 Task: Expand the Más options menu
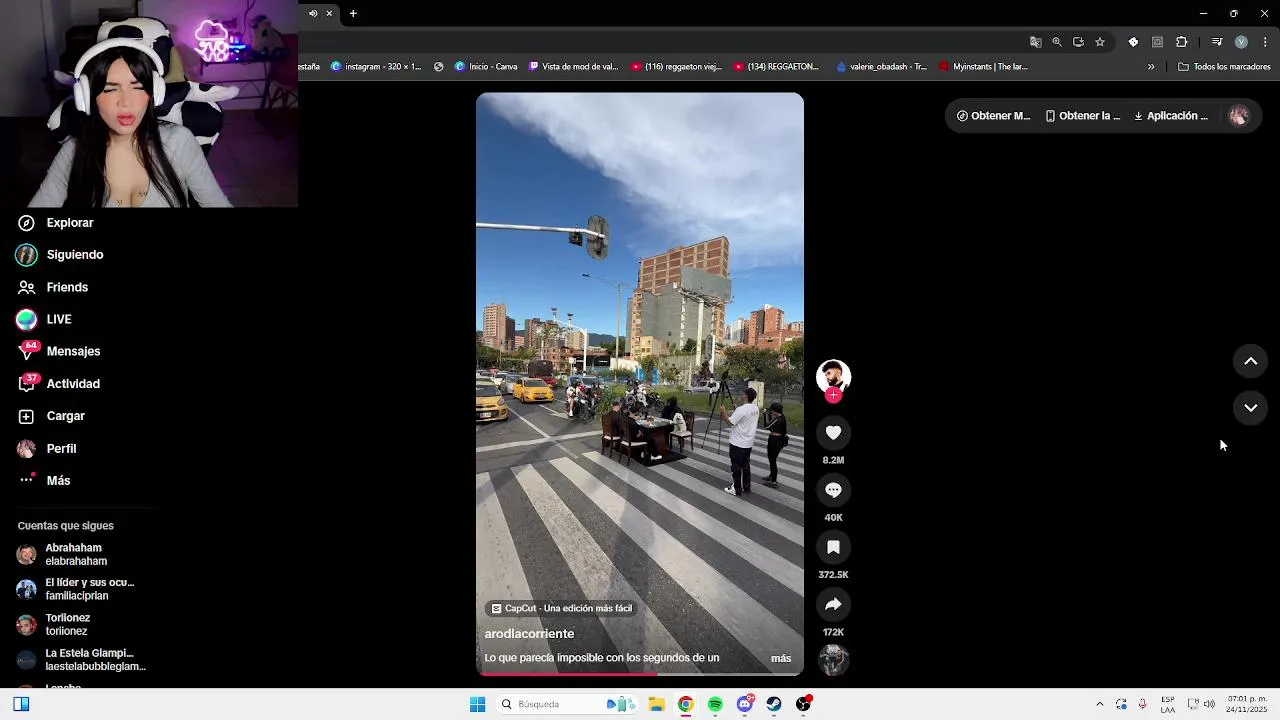point(44,481)
